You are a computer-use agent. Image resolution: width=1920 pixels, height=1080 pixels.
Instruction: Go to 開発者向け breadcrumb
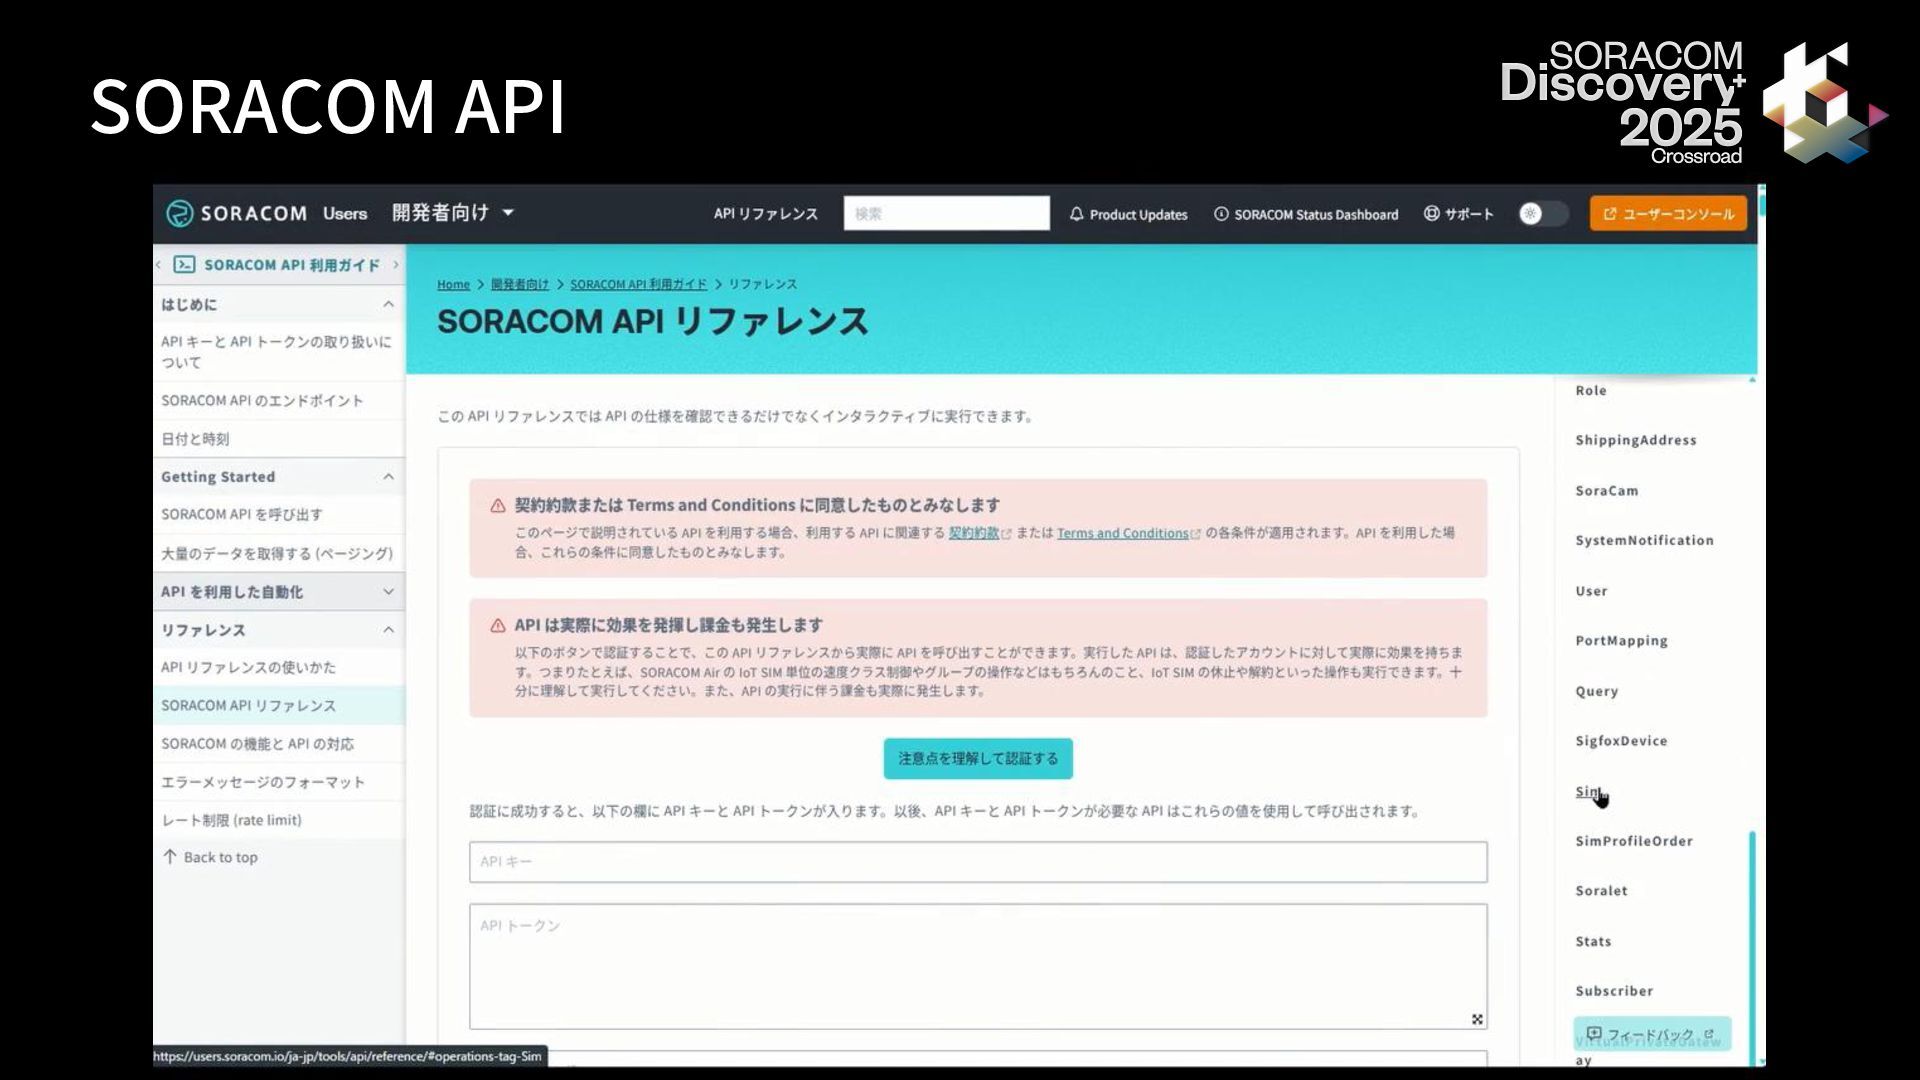coord(519,284)
